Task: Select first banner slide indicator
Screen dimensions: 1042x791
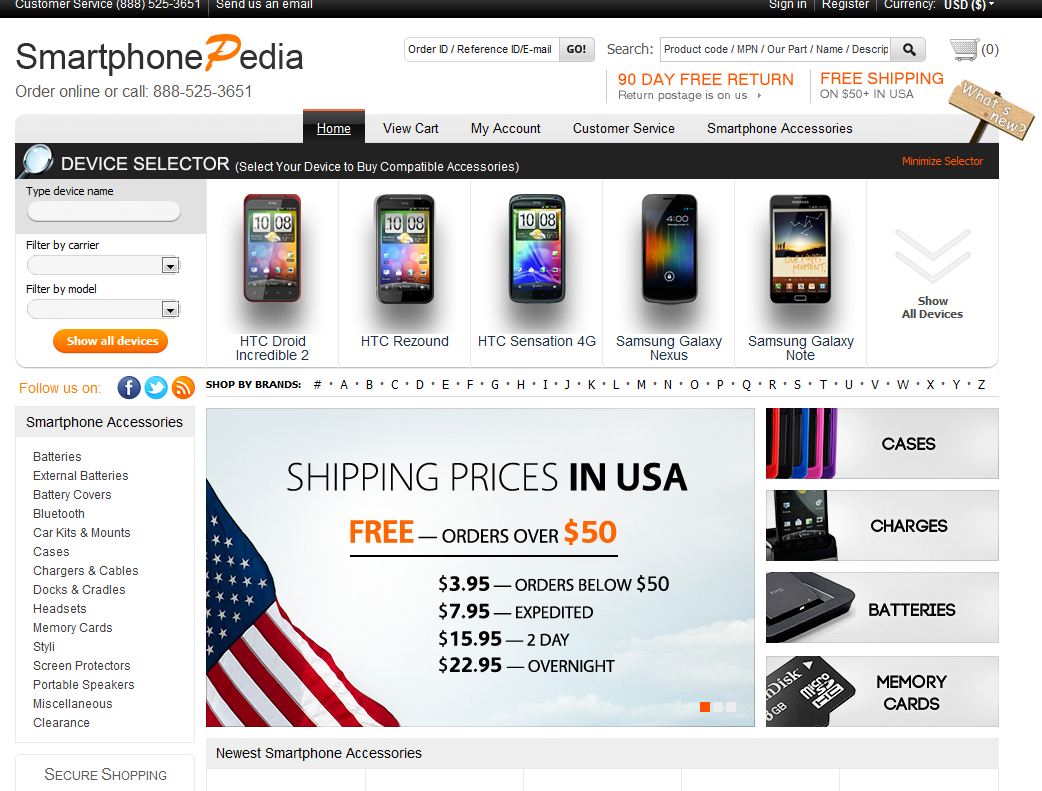Action: click(705, 707)
